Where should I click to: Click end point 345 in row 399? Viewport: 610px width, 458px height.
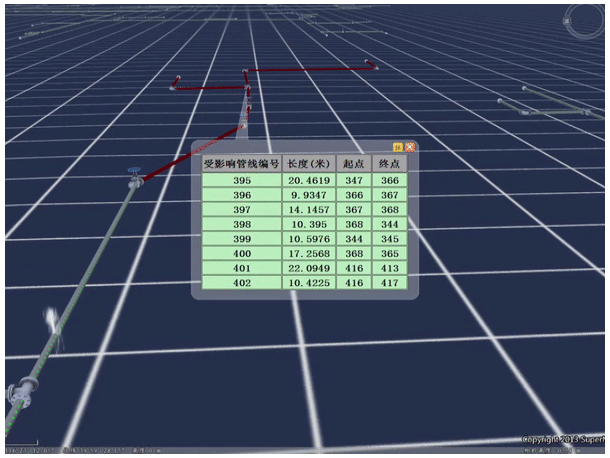tap(389, 239)
